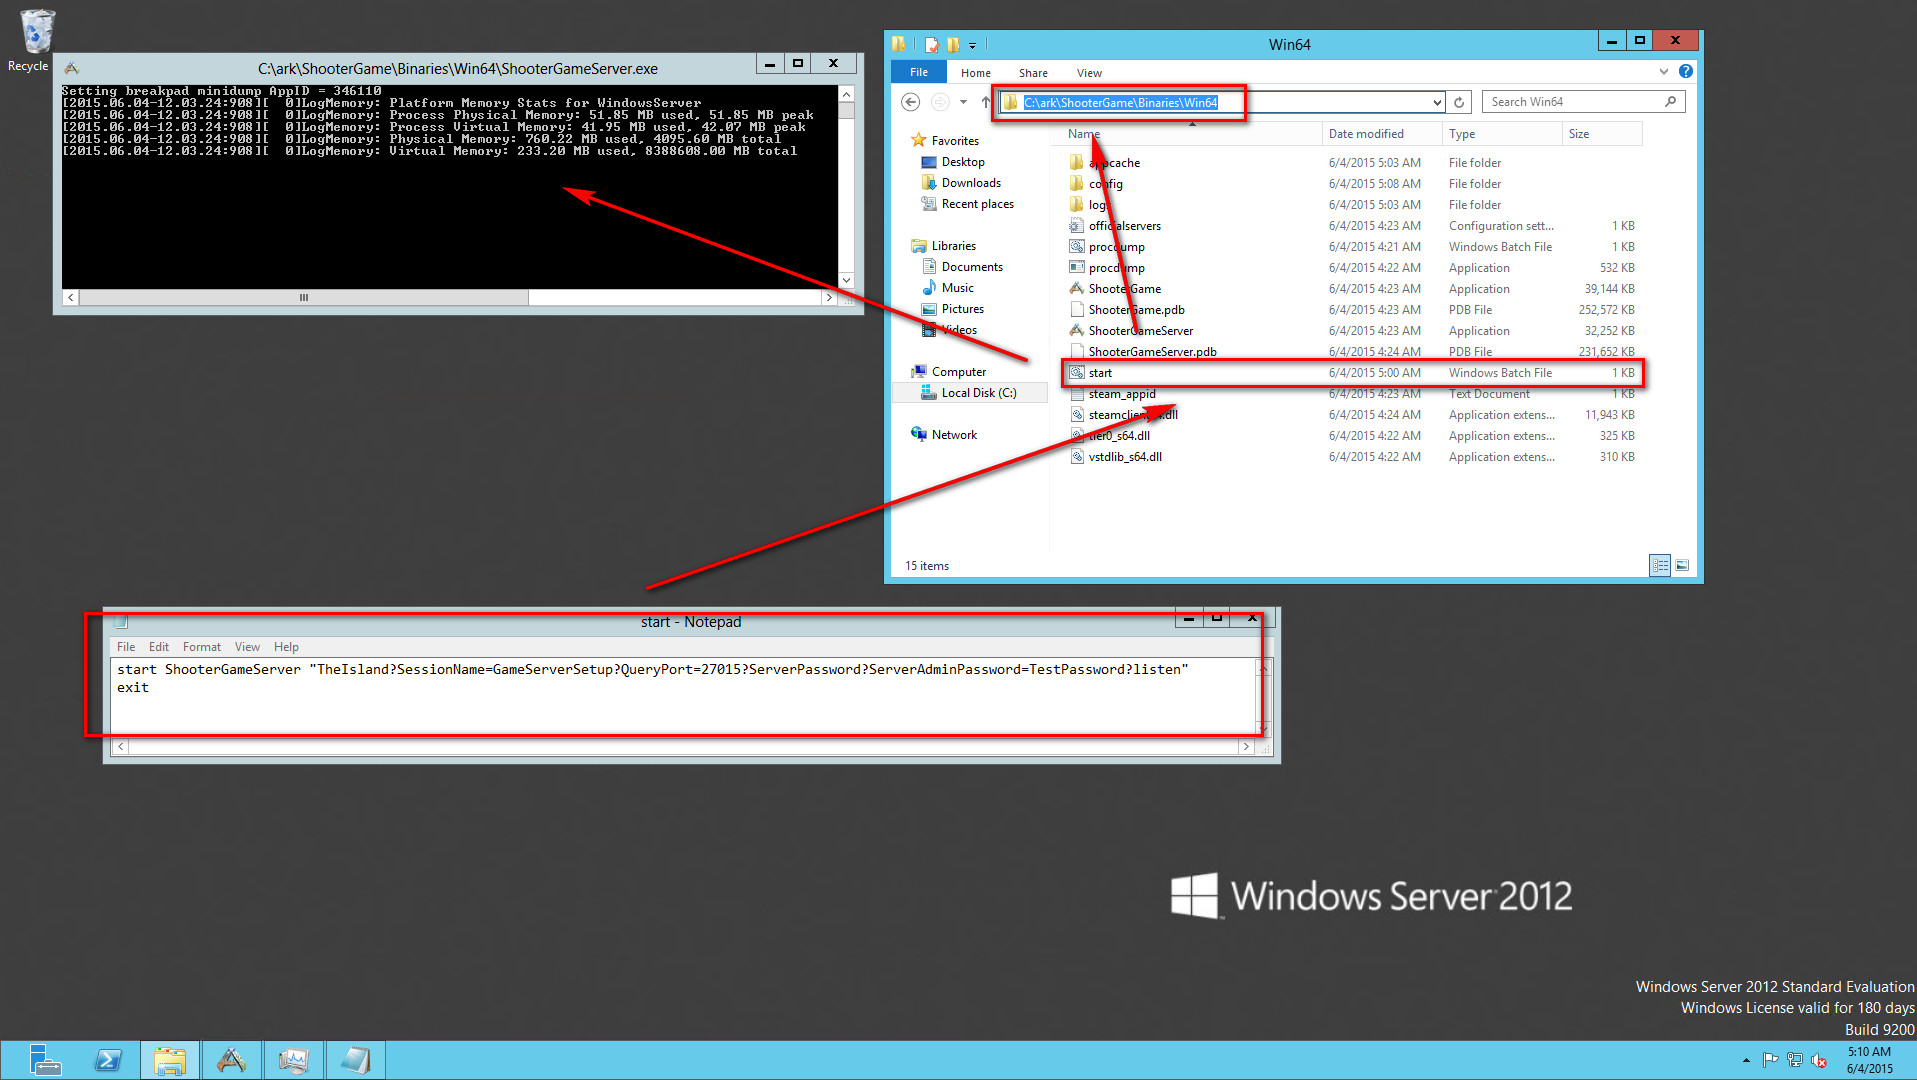Viewport: 1917px width, 1080px height.
Task: Click Notepad horizontal scroll right arrow
Action: (1246, 746)
